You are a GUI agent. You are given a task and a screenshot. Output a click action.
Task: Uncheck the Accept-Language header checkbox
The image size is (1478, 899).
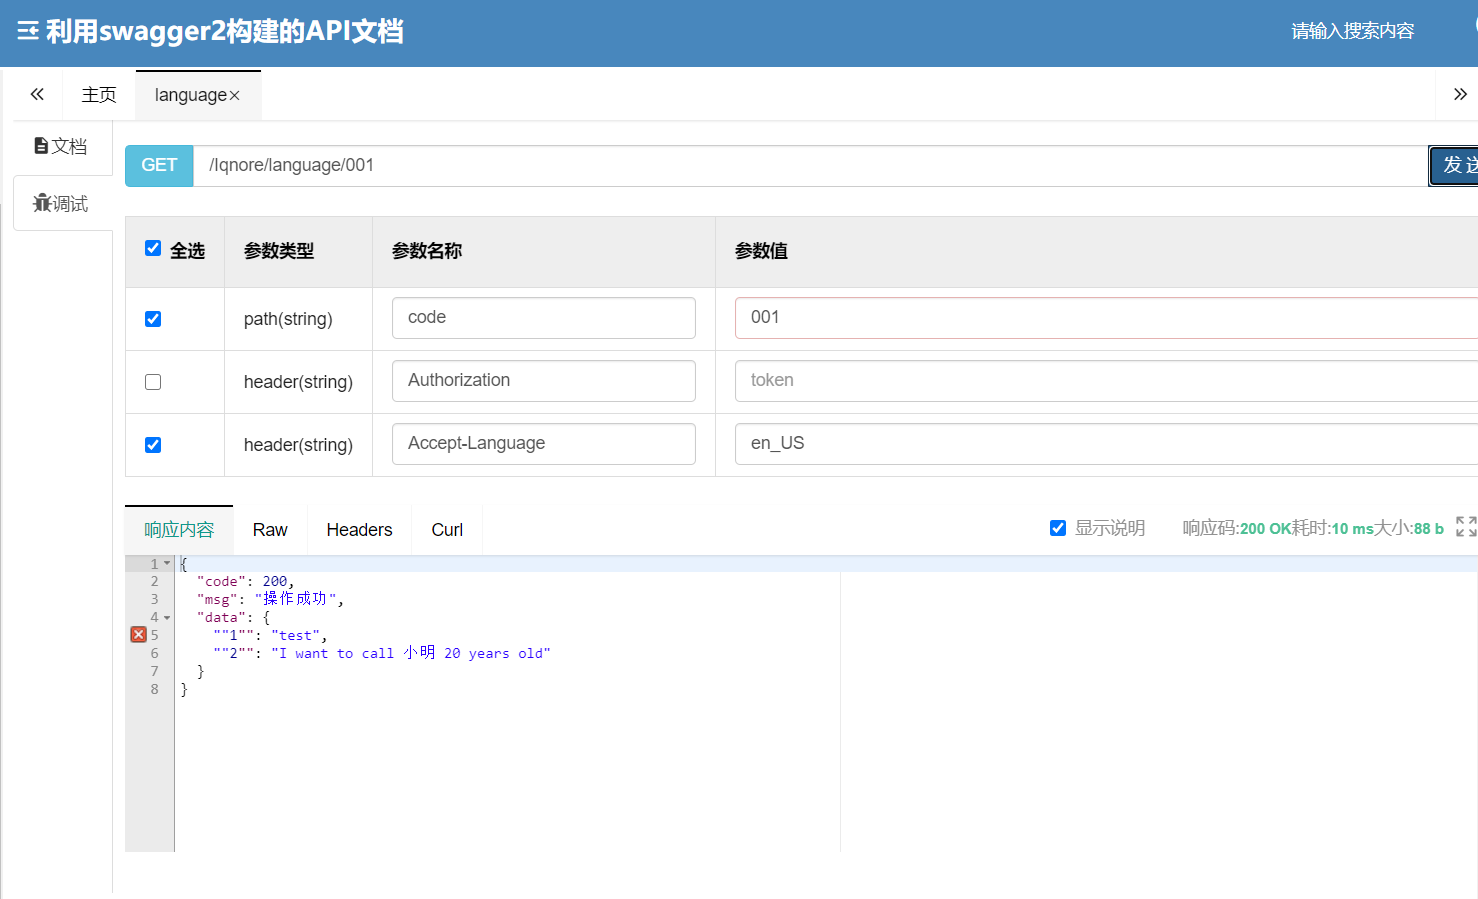point(153,445)
